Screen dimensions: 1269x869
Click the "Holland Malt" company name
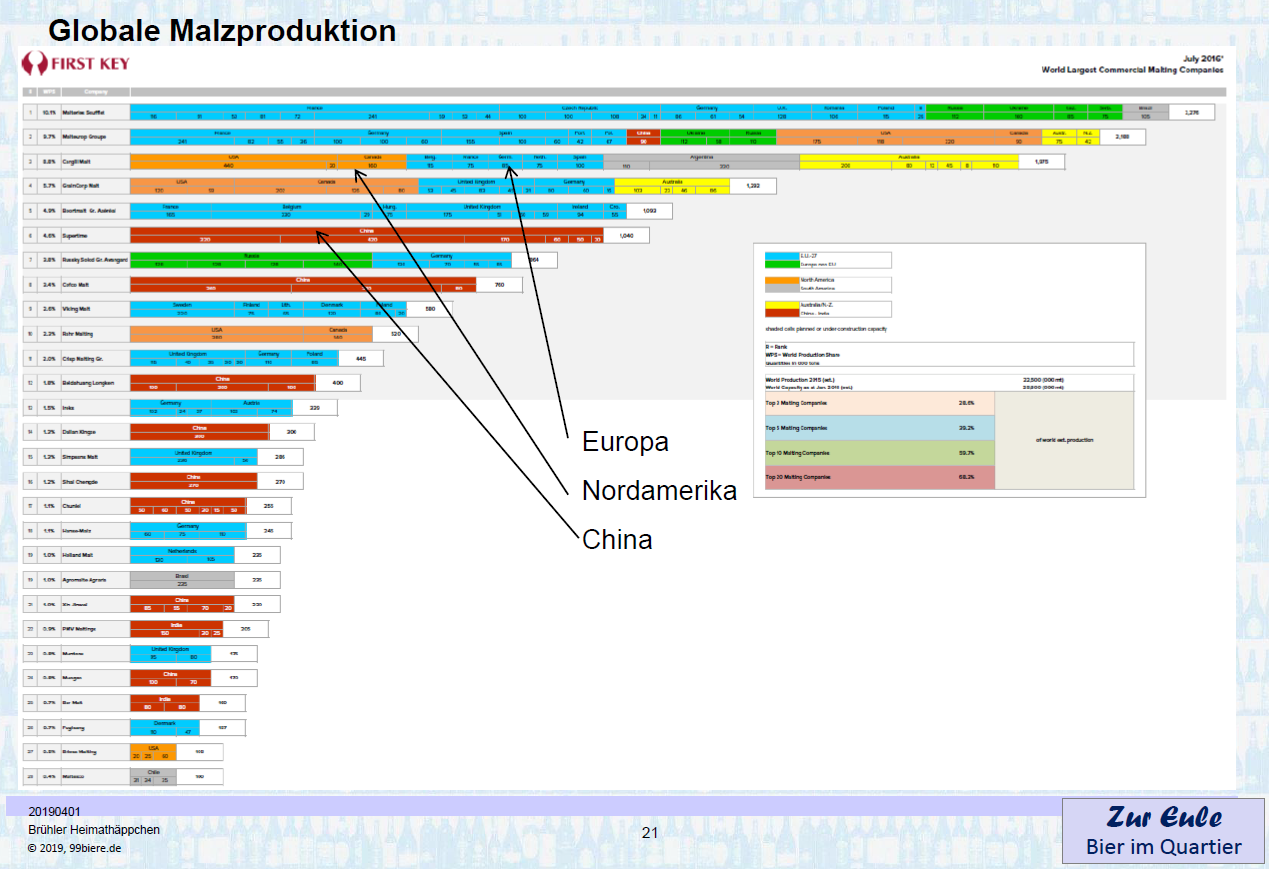(80, 554)
